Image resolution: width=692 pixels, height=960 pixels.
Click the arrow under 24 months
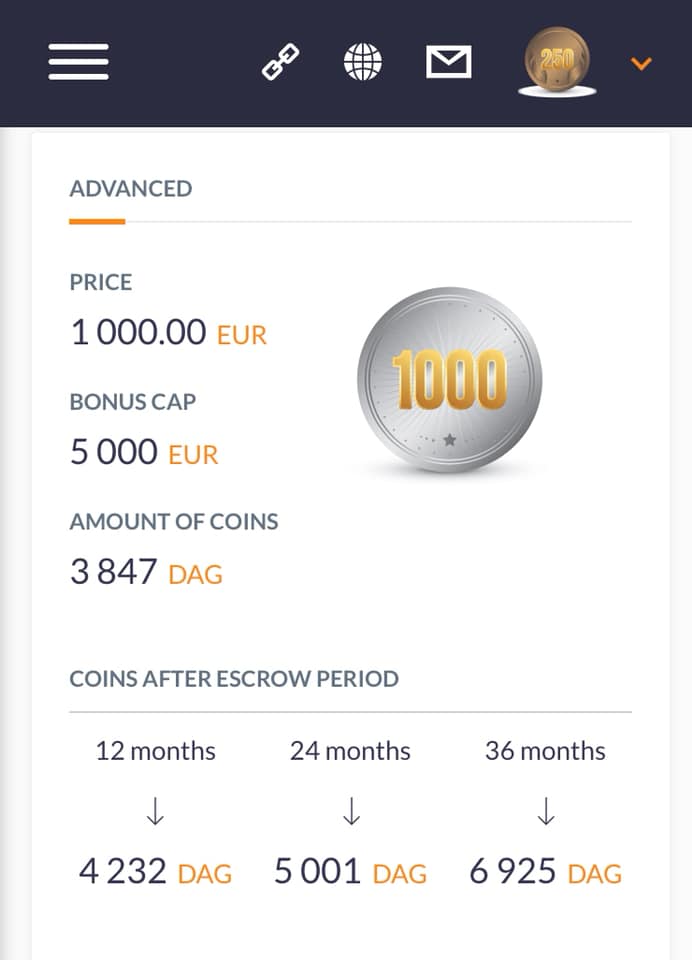tap(351, 814)
